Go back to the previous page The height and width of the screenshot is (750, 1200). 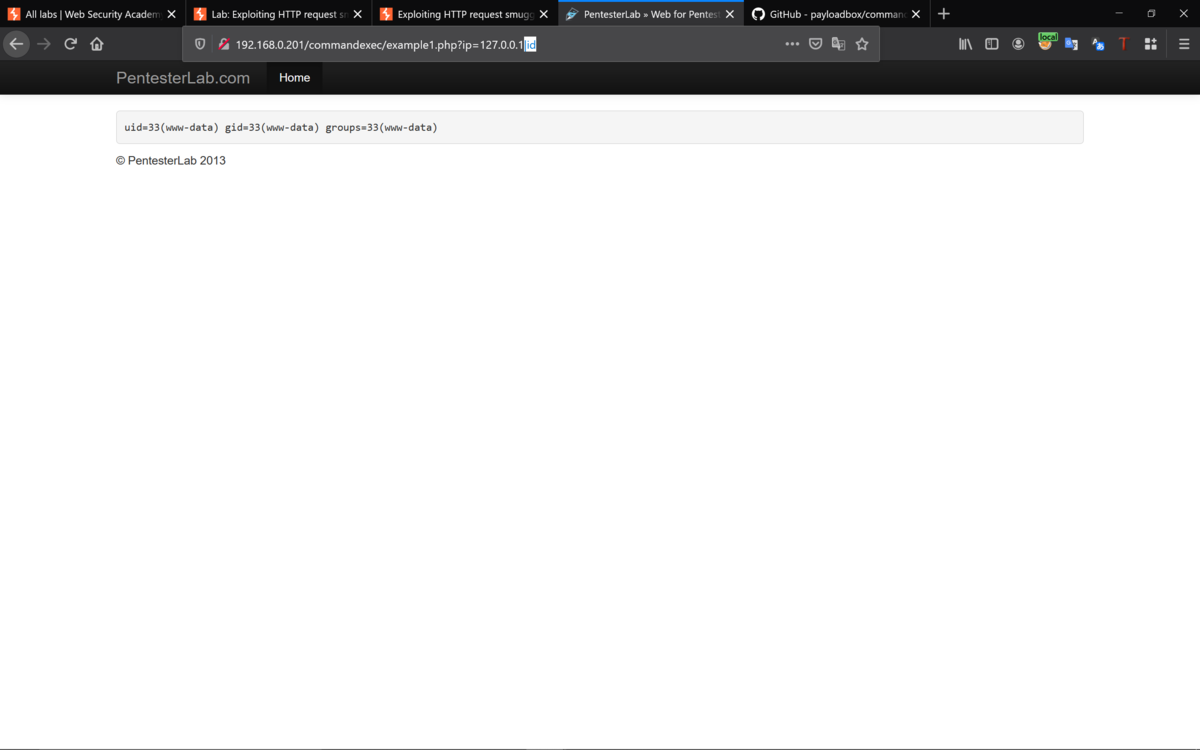point(16,44)
